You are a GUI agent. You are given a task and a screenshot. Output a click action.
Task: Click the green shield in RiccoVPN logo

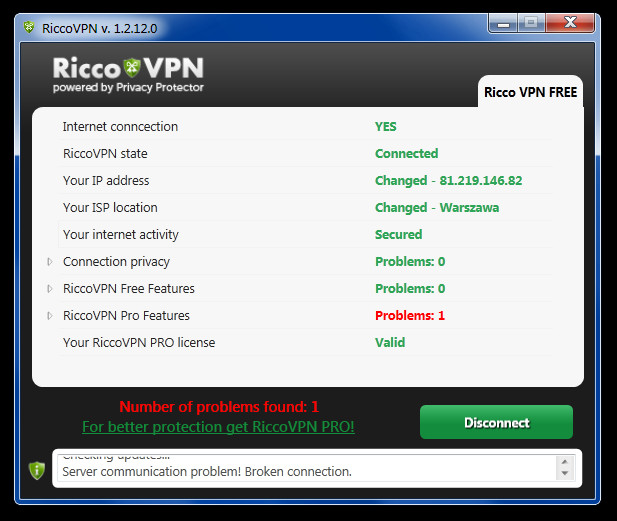click(x=132, y=68)
